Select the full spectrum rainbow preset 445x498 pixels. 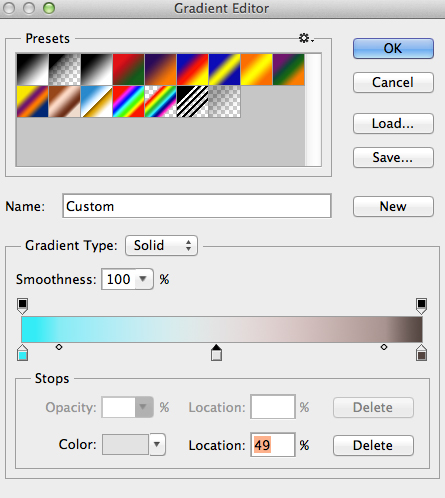click(x=128, y=101)
